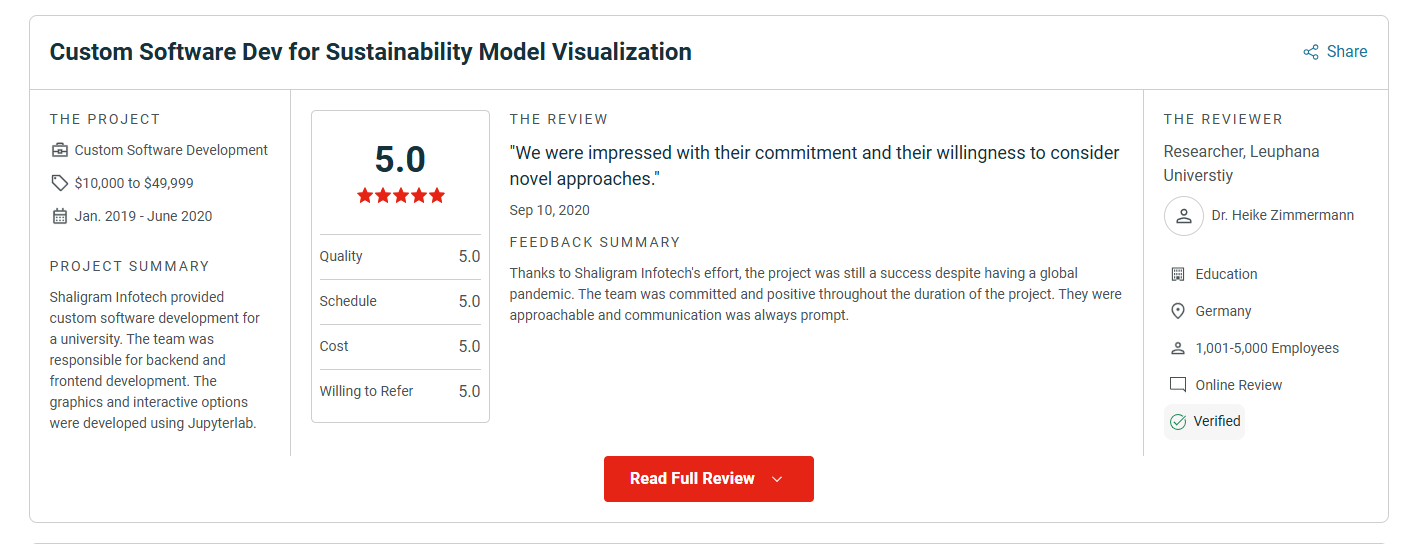This screenshot has width=1403, height=544.
Task: Click the chat bubble icon for Online Review
Action: point(1178,385)
